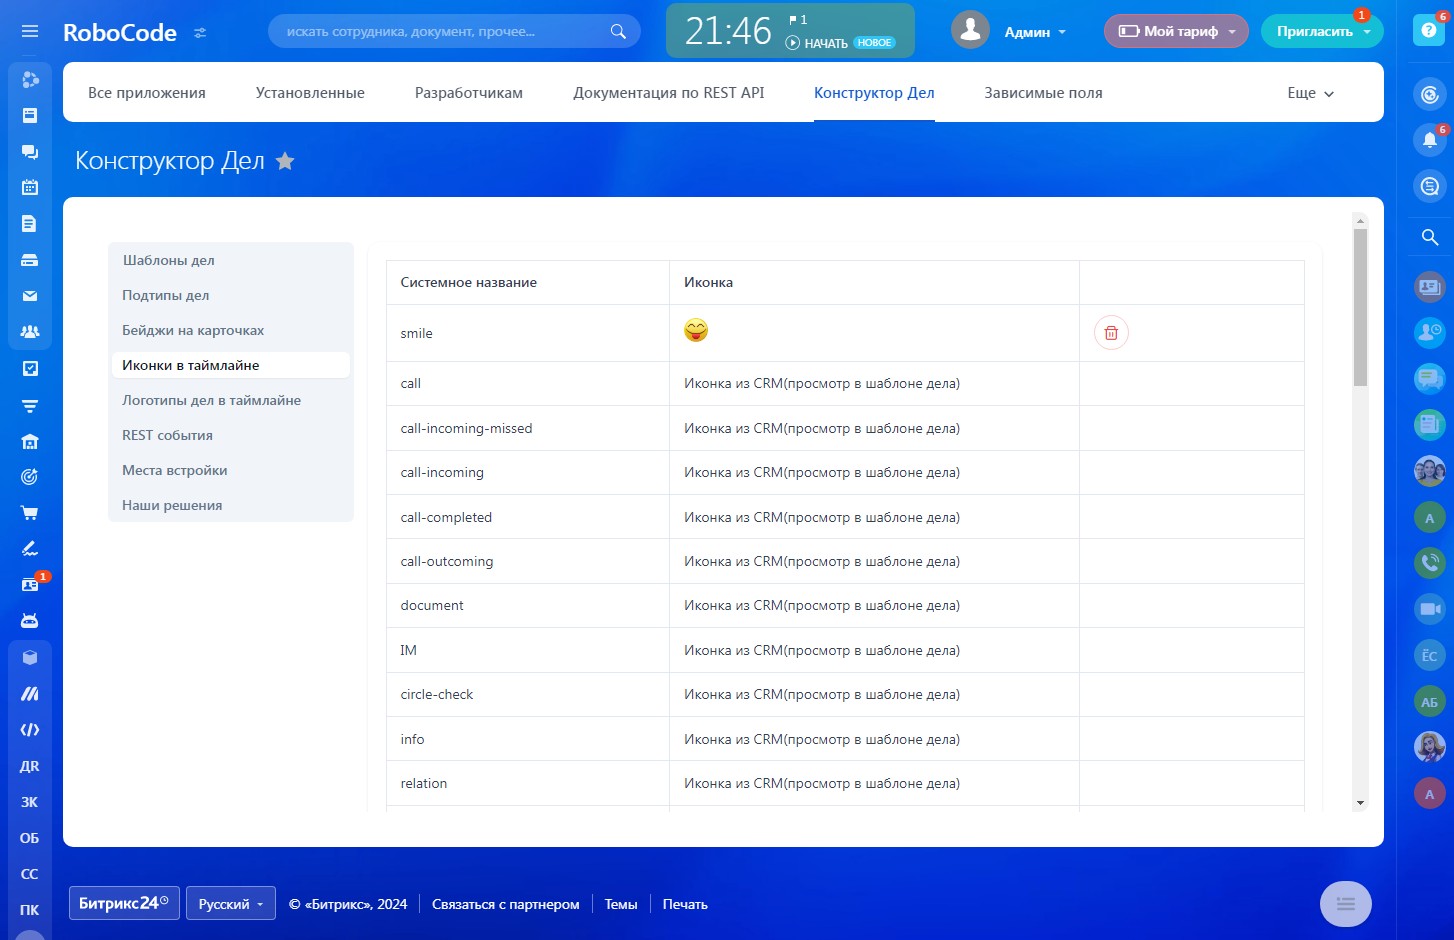Open mail icon in left sidebar
Screen dimensions: 1454x940
click(30, 296)
